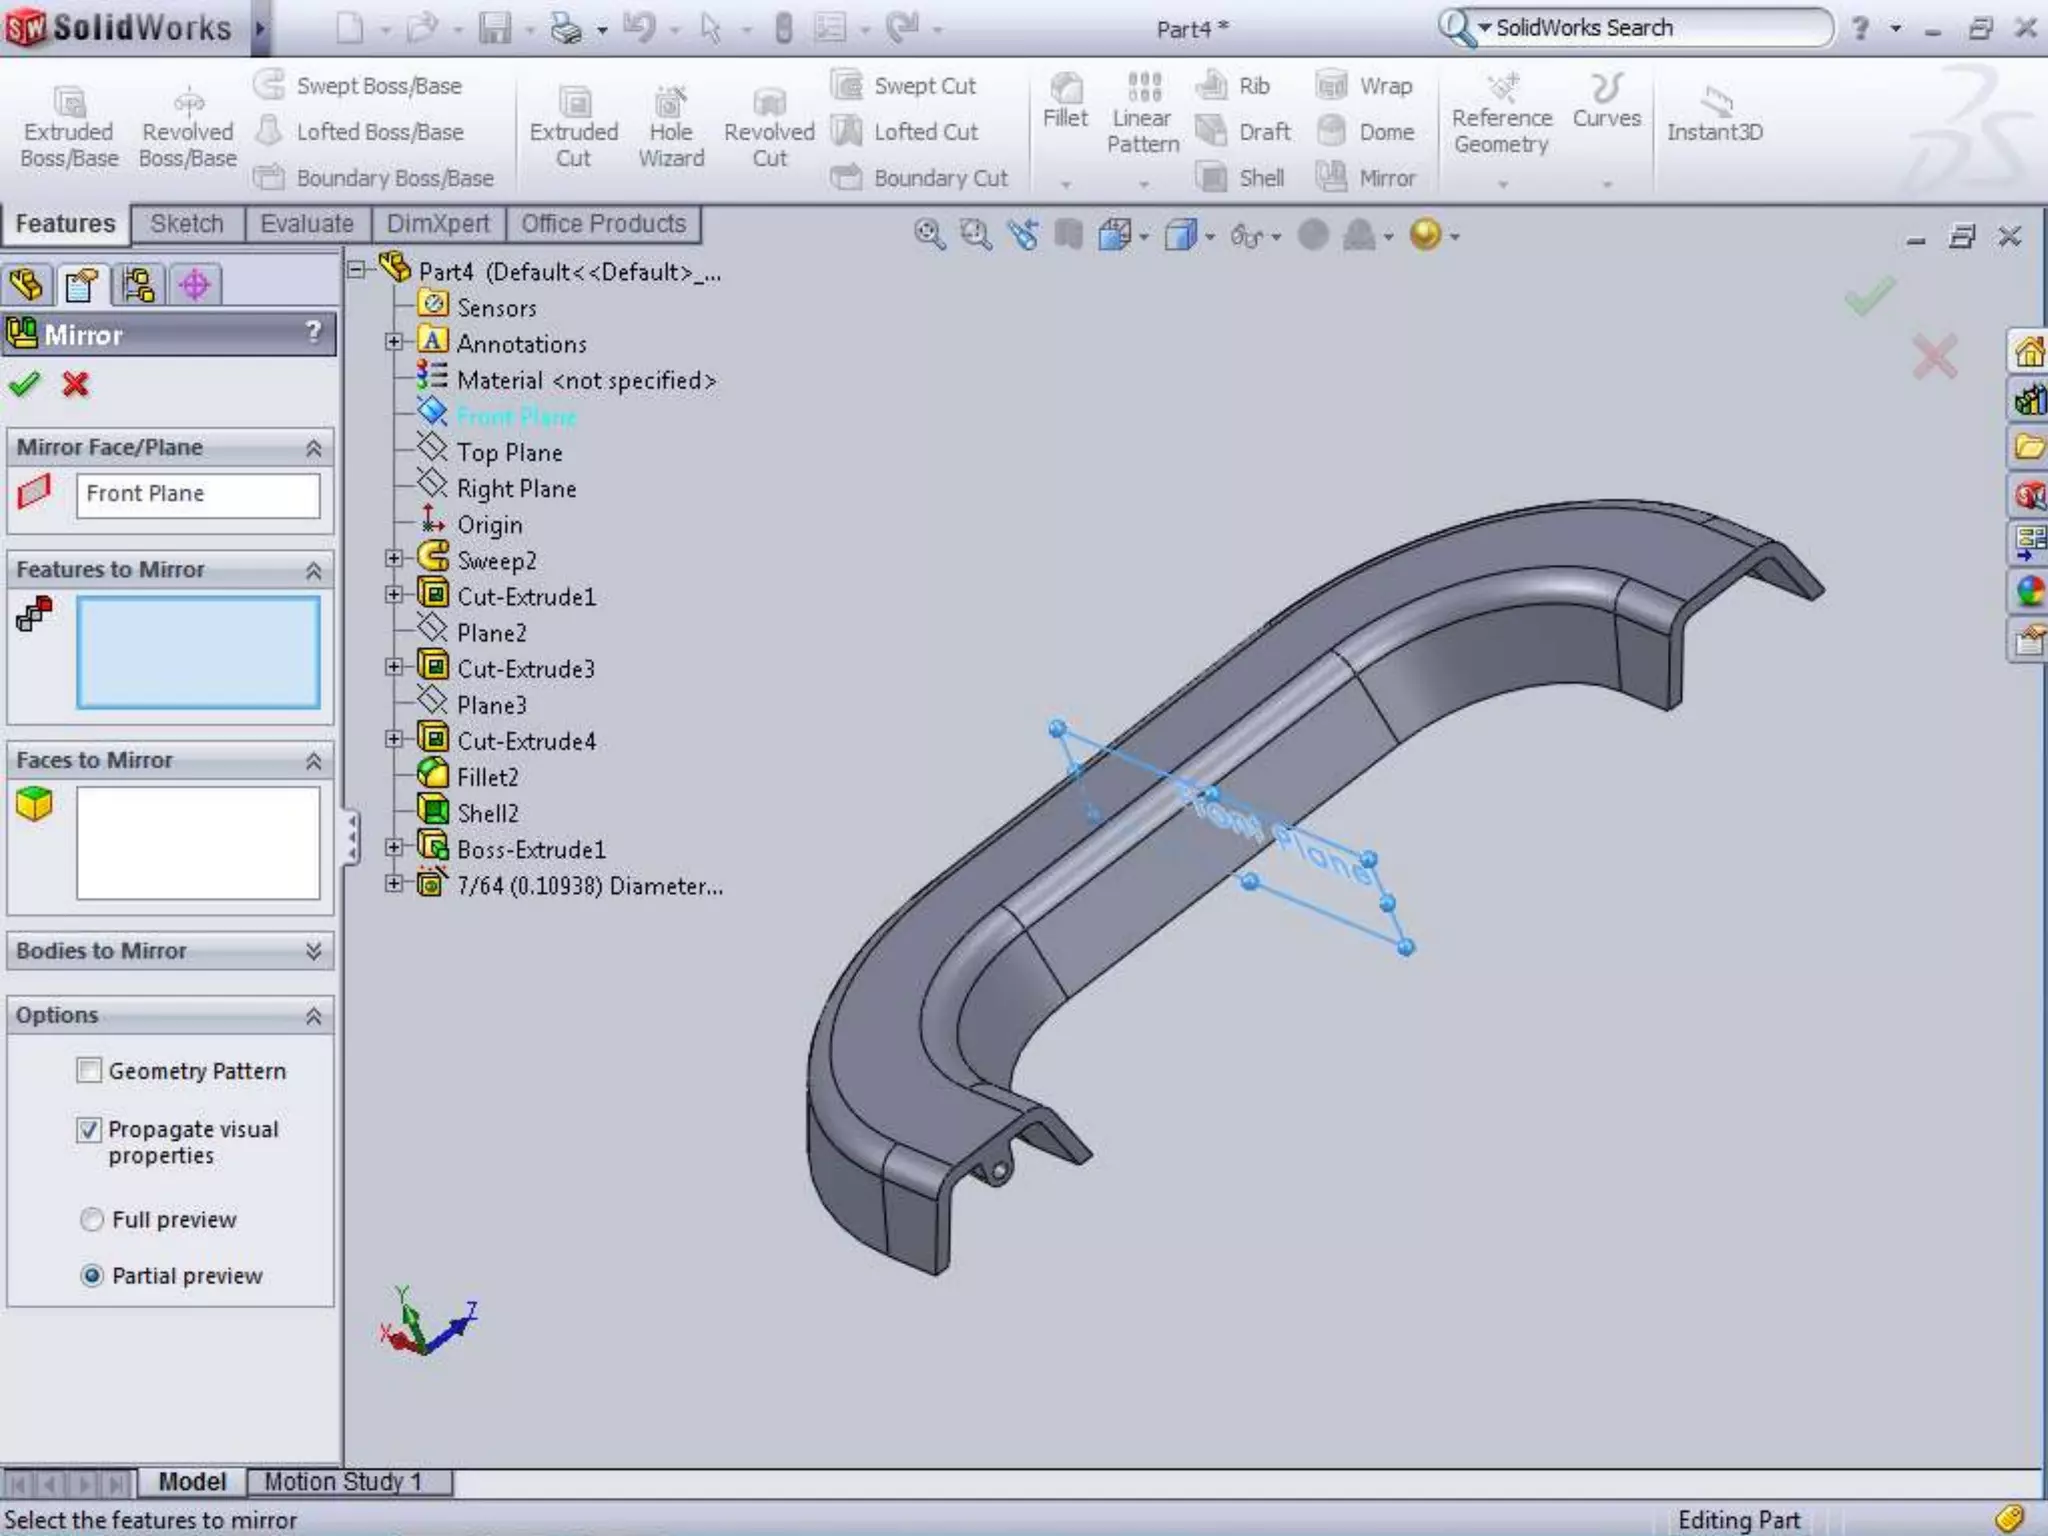2048x1536 pixels.
Task: Select Full preview radio button
Action: click(92, 1220)
